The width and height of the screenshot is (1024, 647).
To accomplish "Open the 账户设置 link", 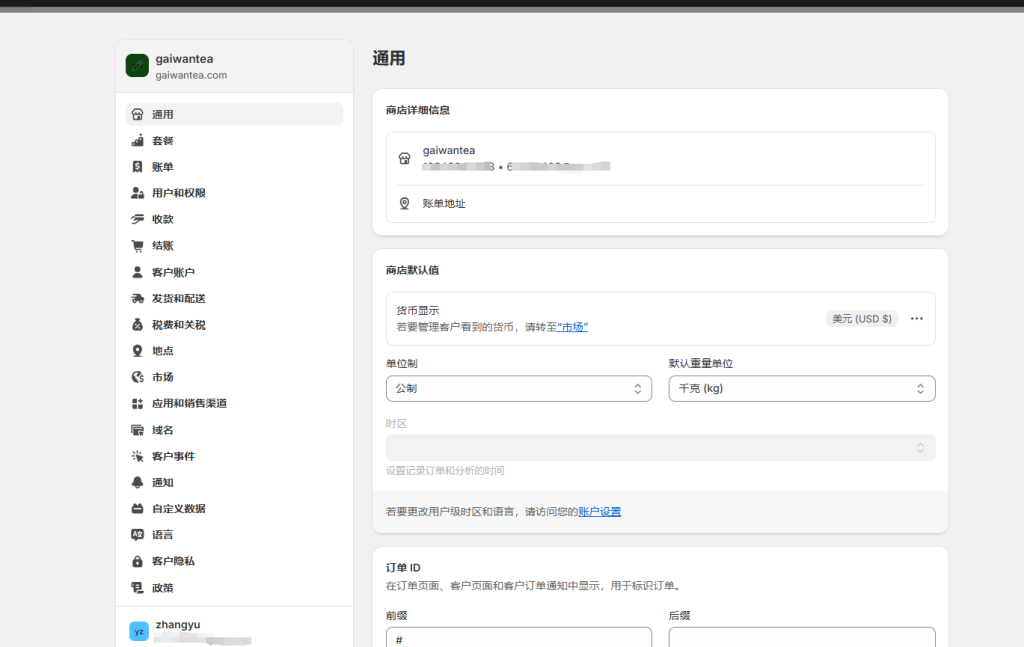I will pos(601,511).
